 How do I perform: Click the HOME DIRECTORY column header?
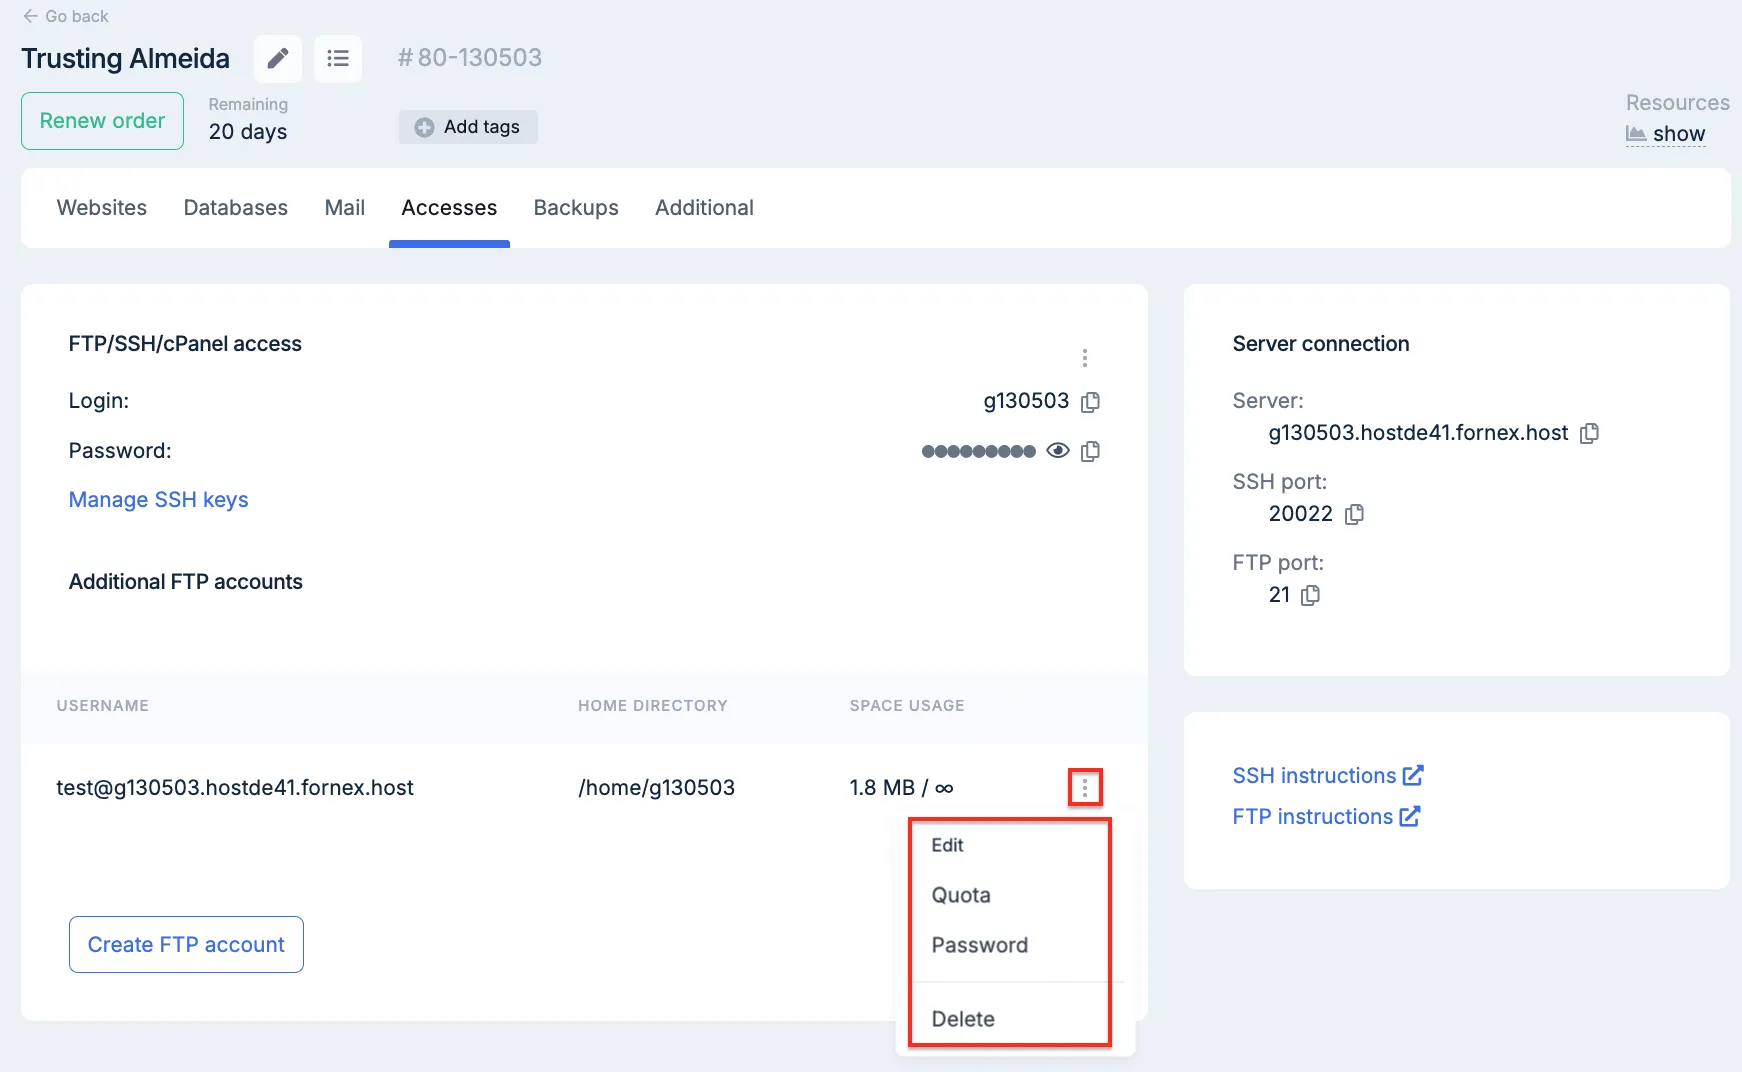(x=653, y=705)
